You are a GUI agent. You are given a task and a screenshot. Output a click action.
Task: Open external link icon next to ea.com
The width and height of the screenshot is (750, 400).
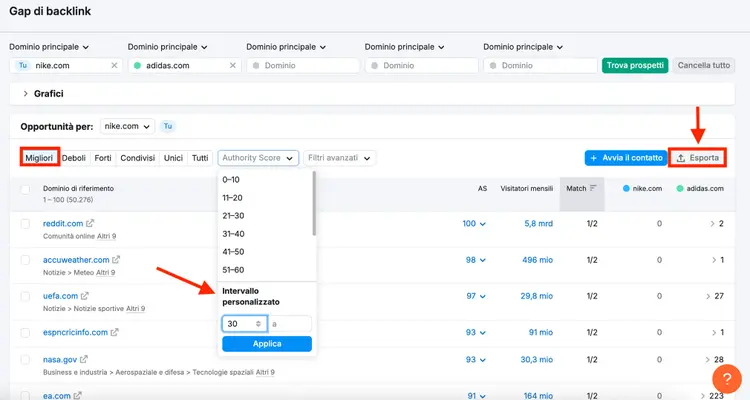[x=77, y=396]
